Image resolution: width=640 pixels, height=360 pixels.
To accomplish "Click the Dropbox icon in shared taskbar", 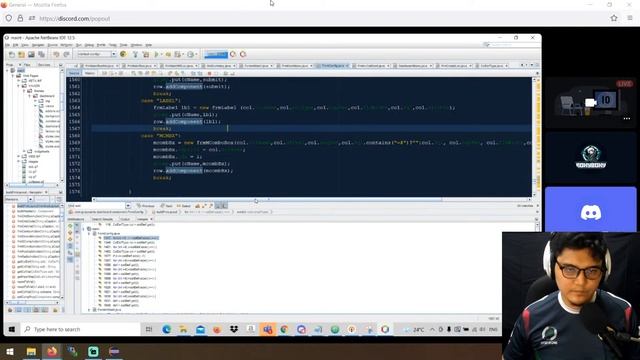I will pyautogui.click(x=234, y=329).
